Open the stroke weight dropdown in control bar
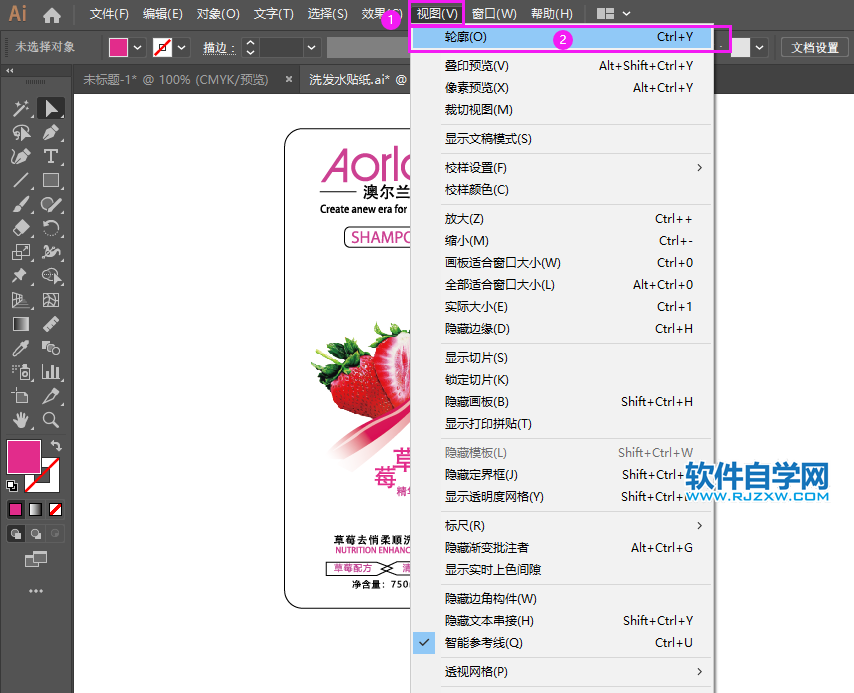The image size is (854, 693). [310, 48]
